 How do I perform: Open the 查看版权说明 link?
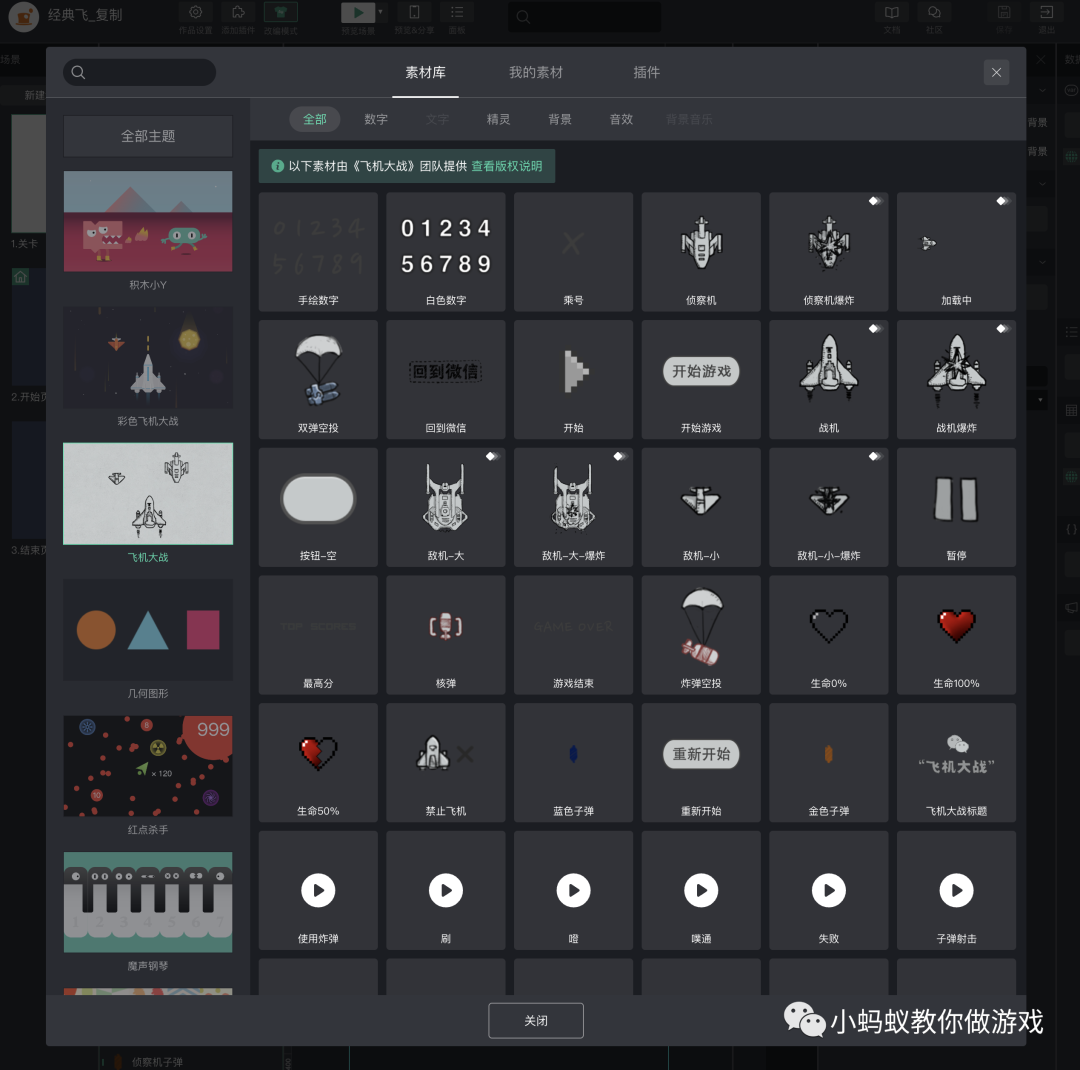(x=506, y=166)
